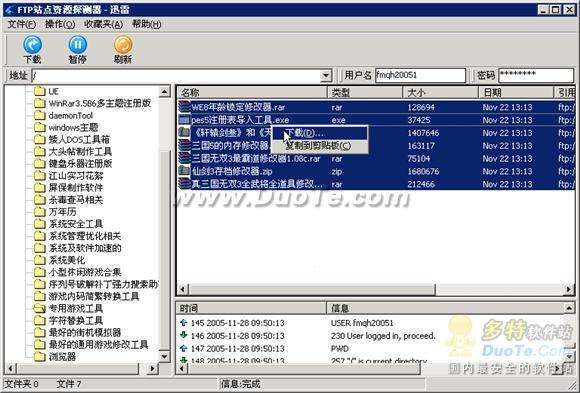
Task: Select the 矮人DOS工具箱 folder icon
Action: [40, 140]
